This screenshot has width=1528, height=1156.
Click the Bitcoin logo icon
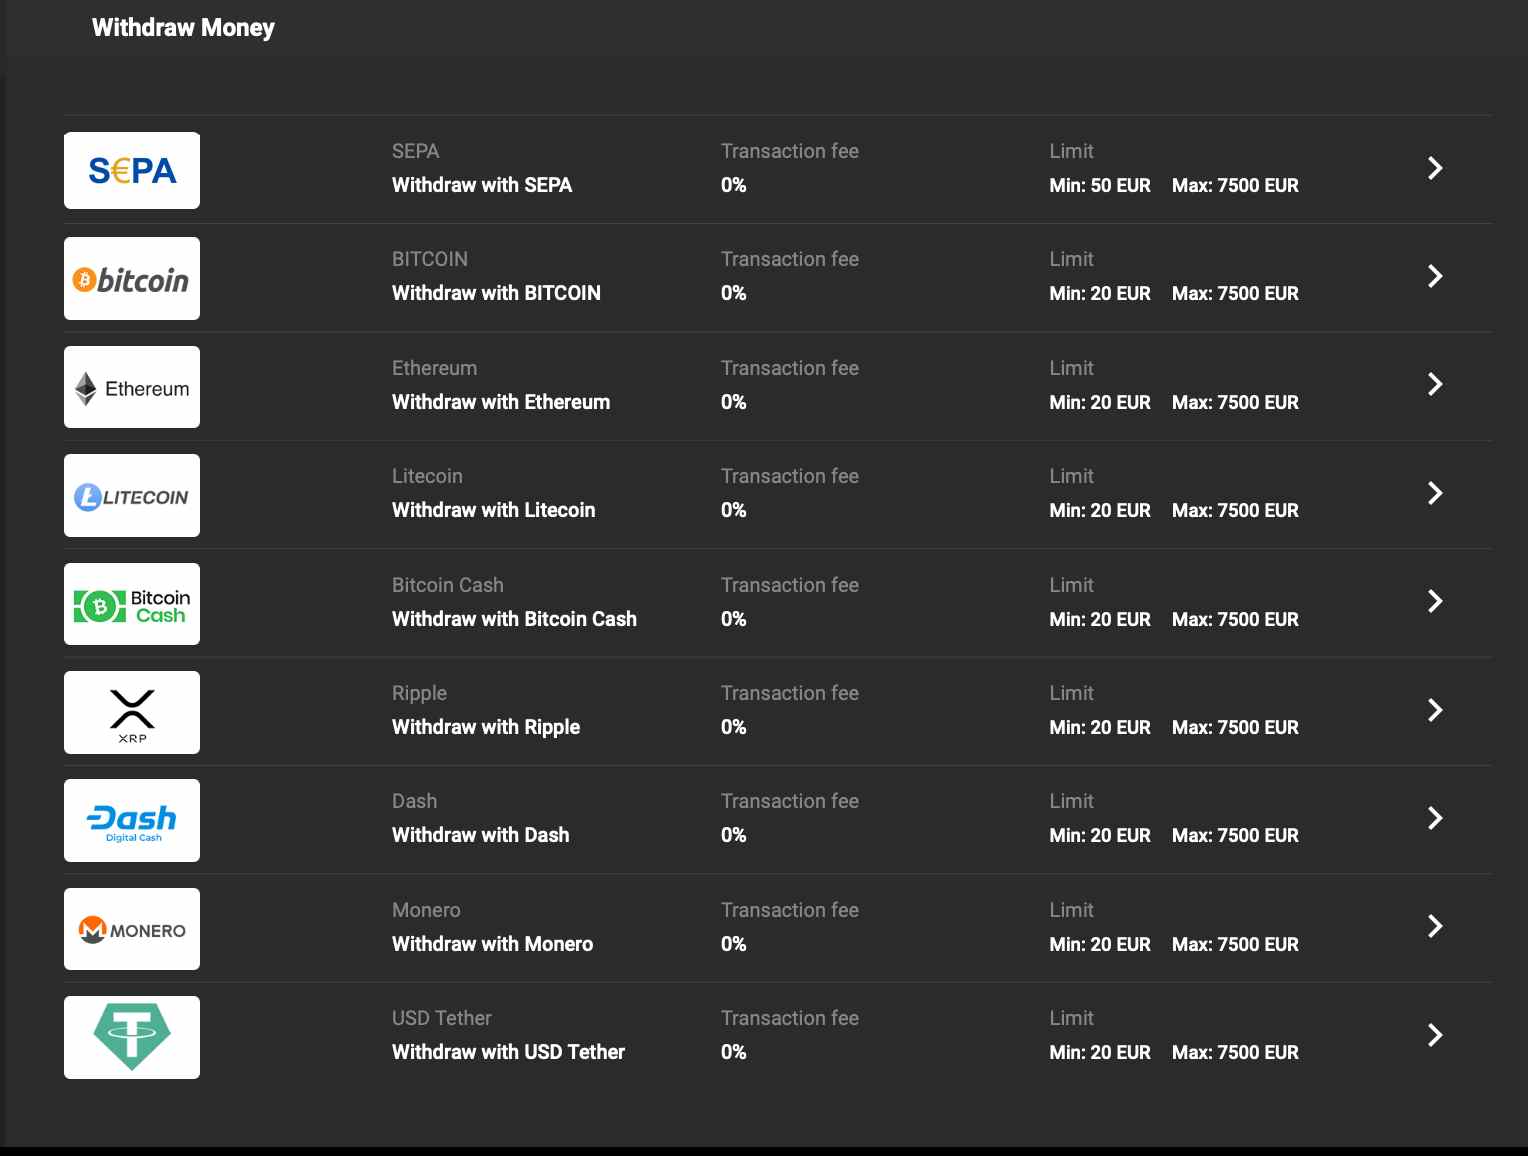click(132, 279)
